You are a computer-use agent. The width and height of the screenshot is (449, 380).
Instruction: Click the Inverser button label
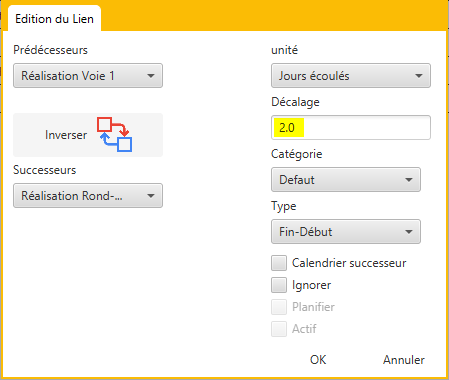pos(66,135)
